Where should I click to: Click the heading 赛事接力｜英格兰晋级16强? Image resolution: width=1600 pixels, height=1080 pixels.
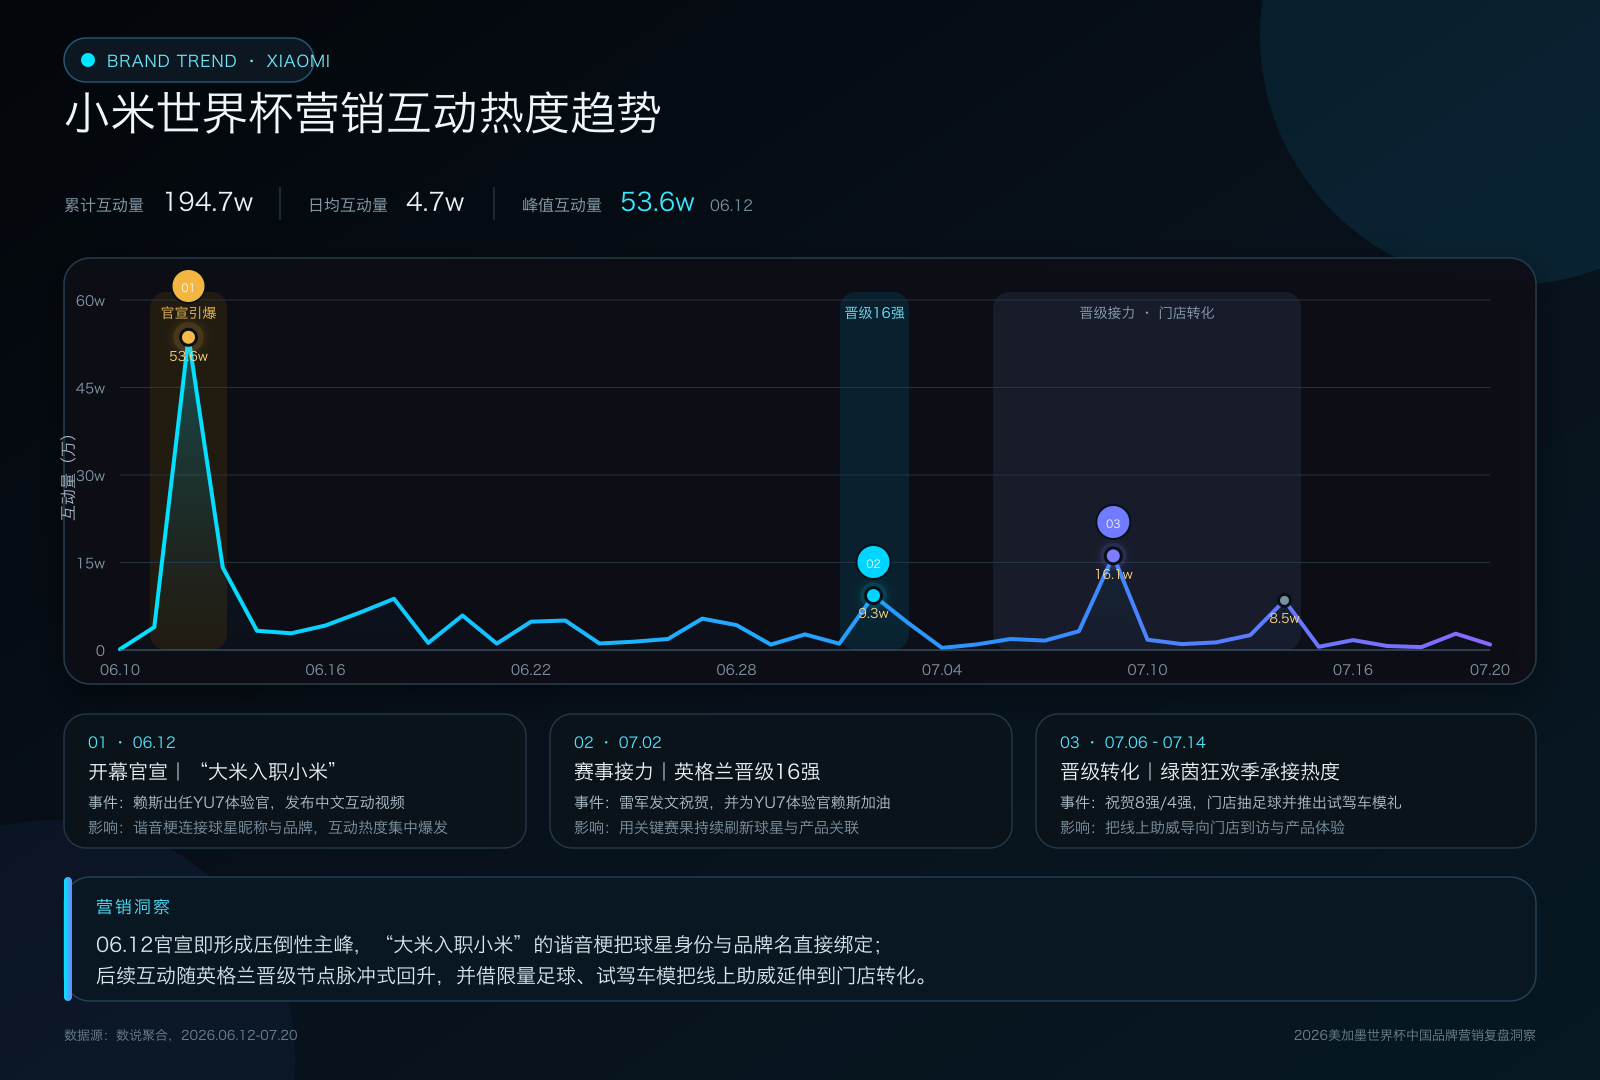[697, 772]
